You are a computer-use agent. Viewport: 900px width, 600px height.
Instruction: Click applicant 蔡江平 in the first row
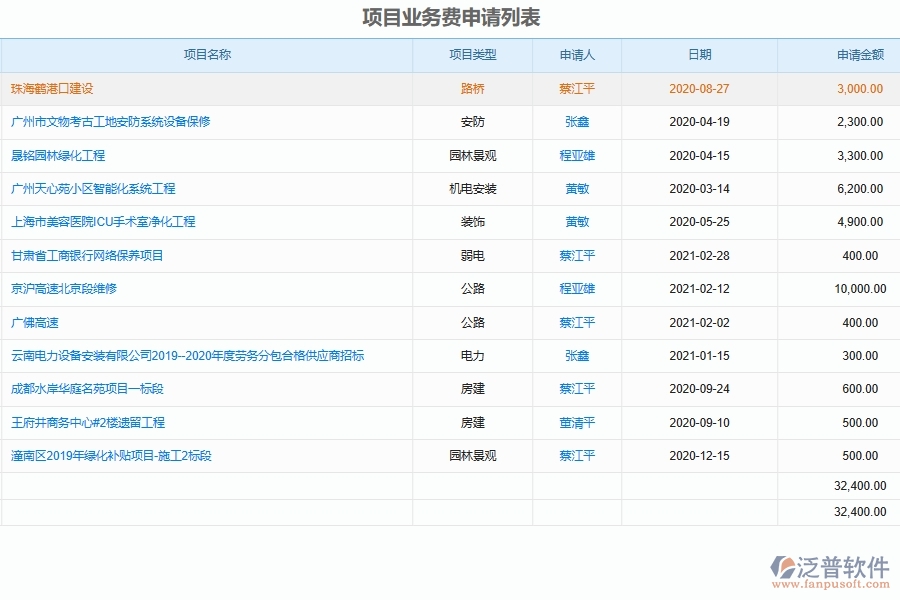tap(575, 89)
